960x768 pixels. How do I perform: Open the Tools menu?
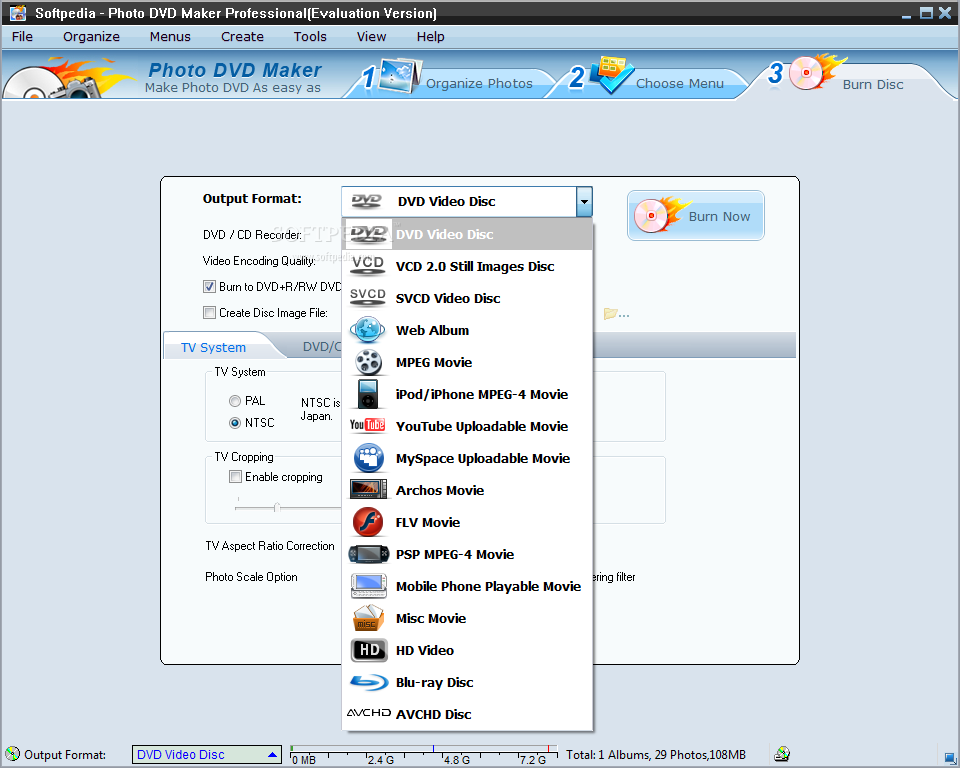click(310, 37)
